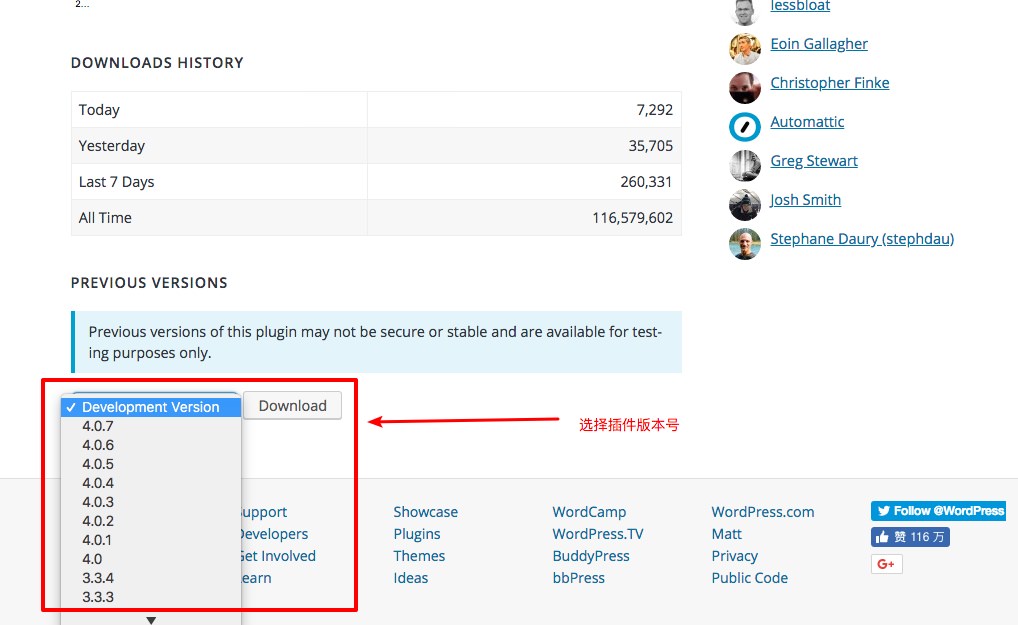Click the Facebook like thumbs-up button
Image resolution: width=1018 pixels, height=625 pixels.
point(909,537)
